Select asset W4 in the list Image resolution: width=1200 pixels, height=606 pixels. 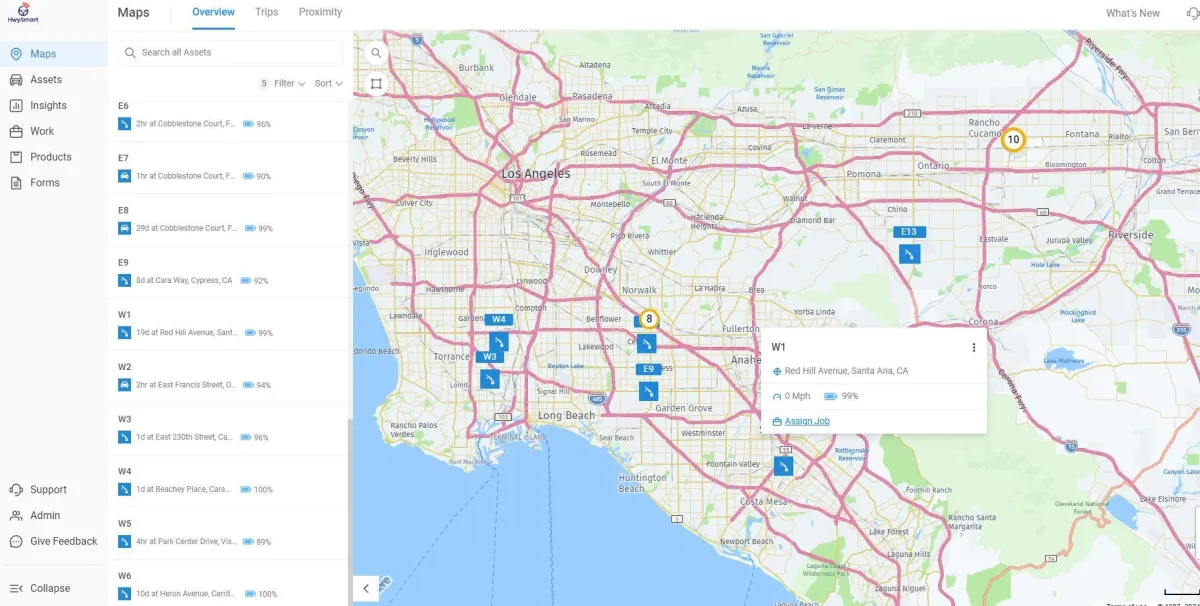point(228,480)
